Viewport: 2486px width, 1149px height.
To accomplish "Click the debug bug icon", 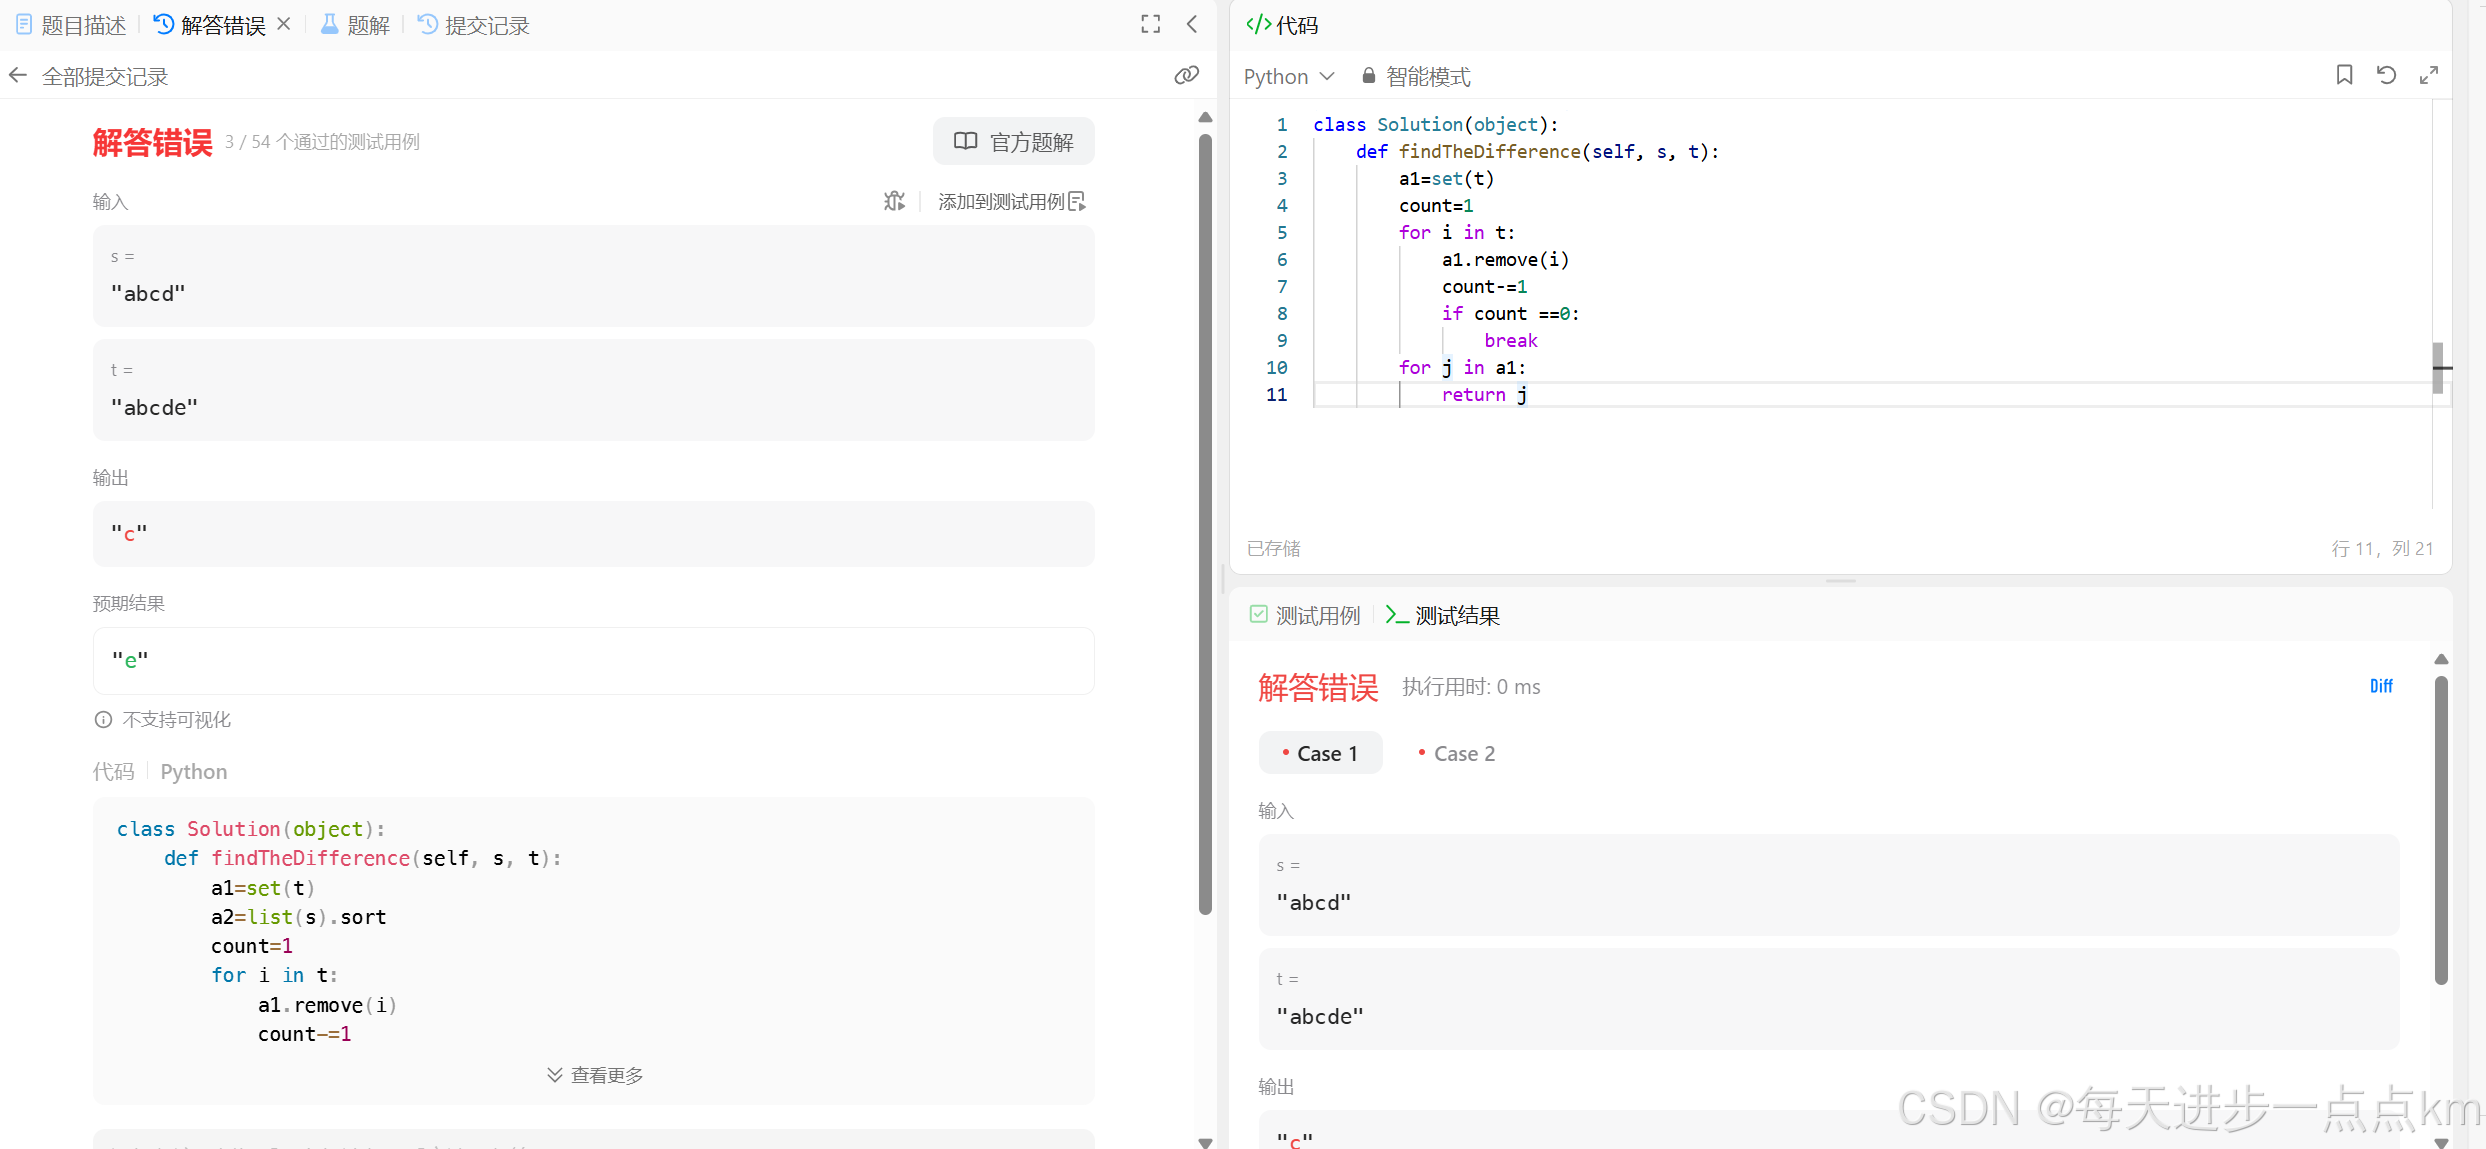I will [894, 202].
